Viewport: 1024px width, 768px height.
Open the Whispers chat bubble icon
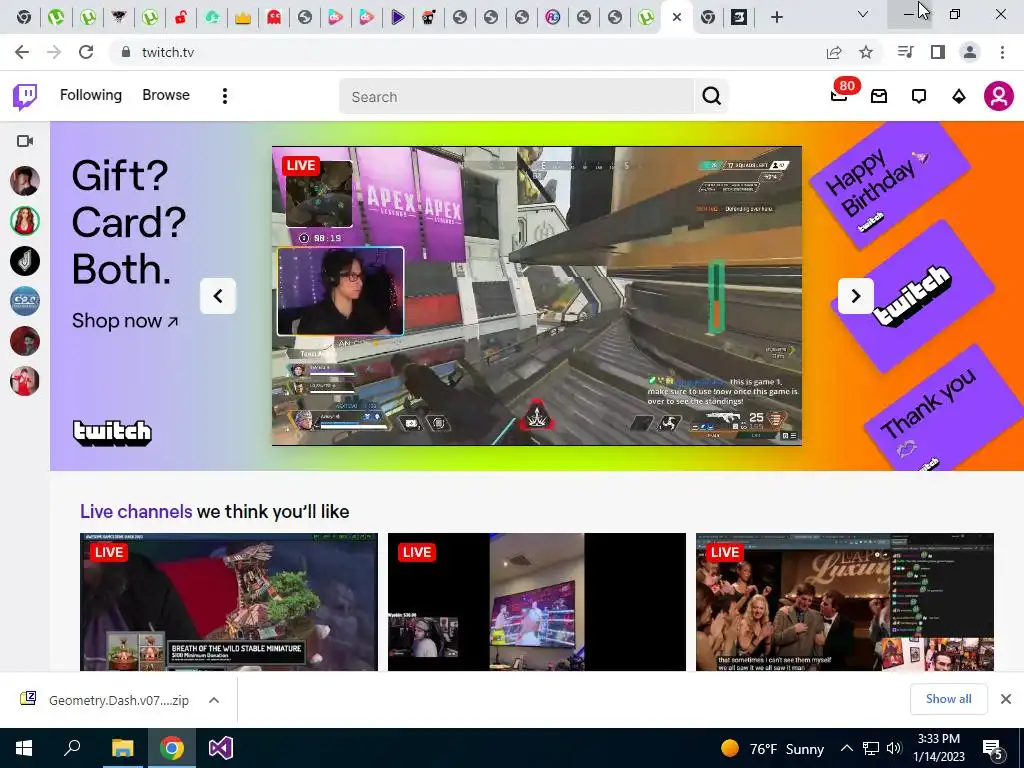click(x=919, y=97)
